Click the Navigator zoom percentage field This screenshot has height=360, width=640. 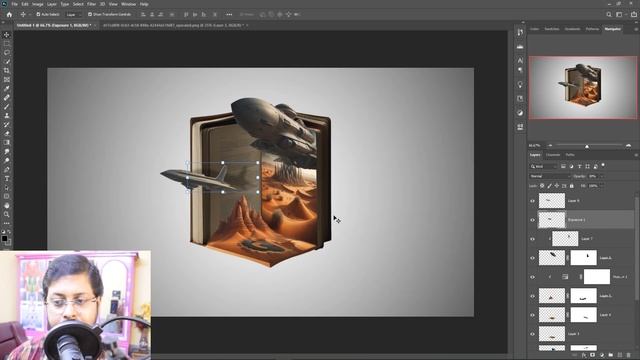coord(534,146)
